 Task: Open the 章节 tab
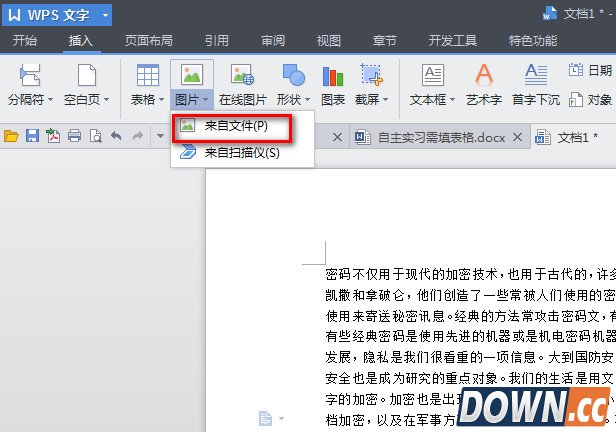pyautogui.click(x=385, y=40)
